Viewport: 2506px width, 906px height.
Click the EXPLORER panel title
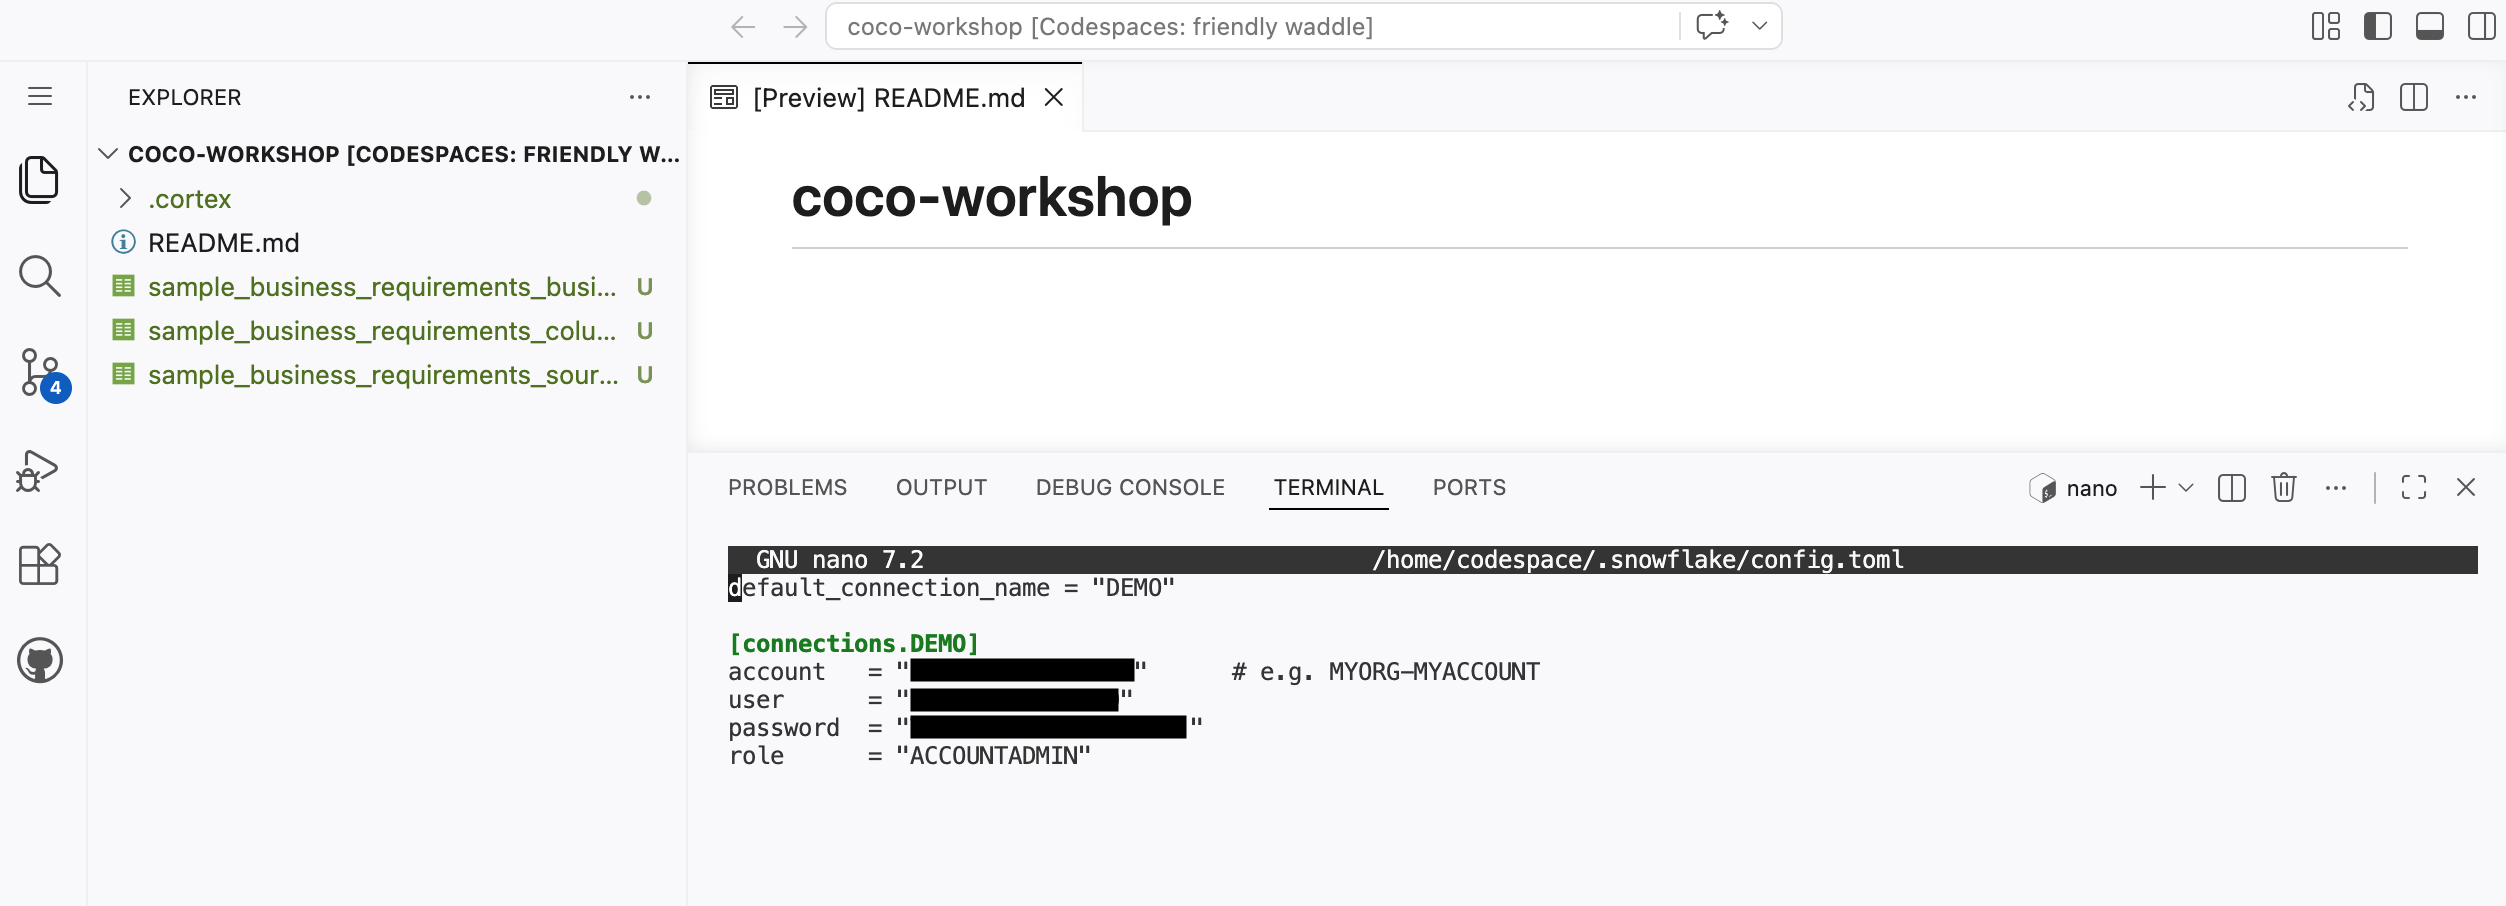tap(185, 97)
